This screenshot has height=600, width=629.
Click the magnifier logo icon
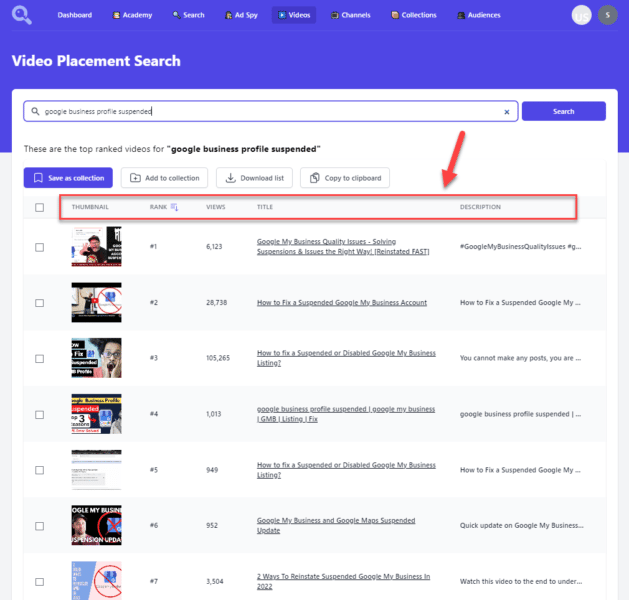pos(20,15)
